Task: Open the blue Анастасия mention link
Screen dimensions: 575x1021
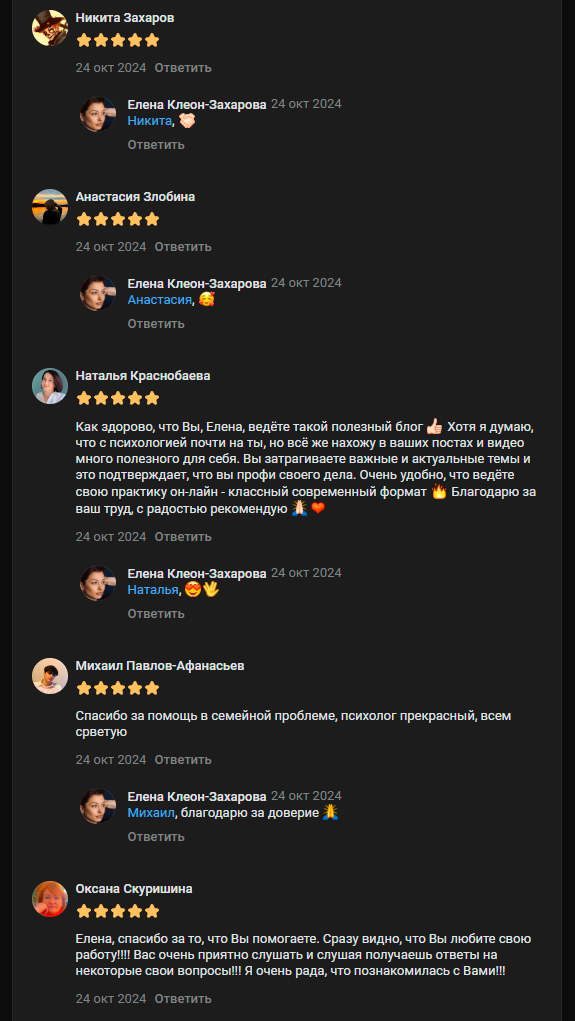Action: coord(160,300)
